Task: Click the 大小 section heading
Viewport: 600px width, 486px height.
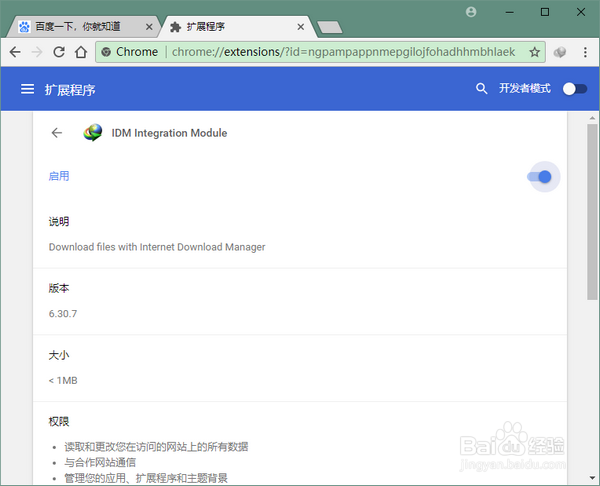Action: (x=59, y=355)
